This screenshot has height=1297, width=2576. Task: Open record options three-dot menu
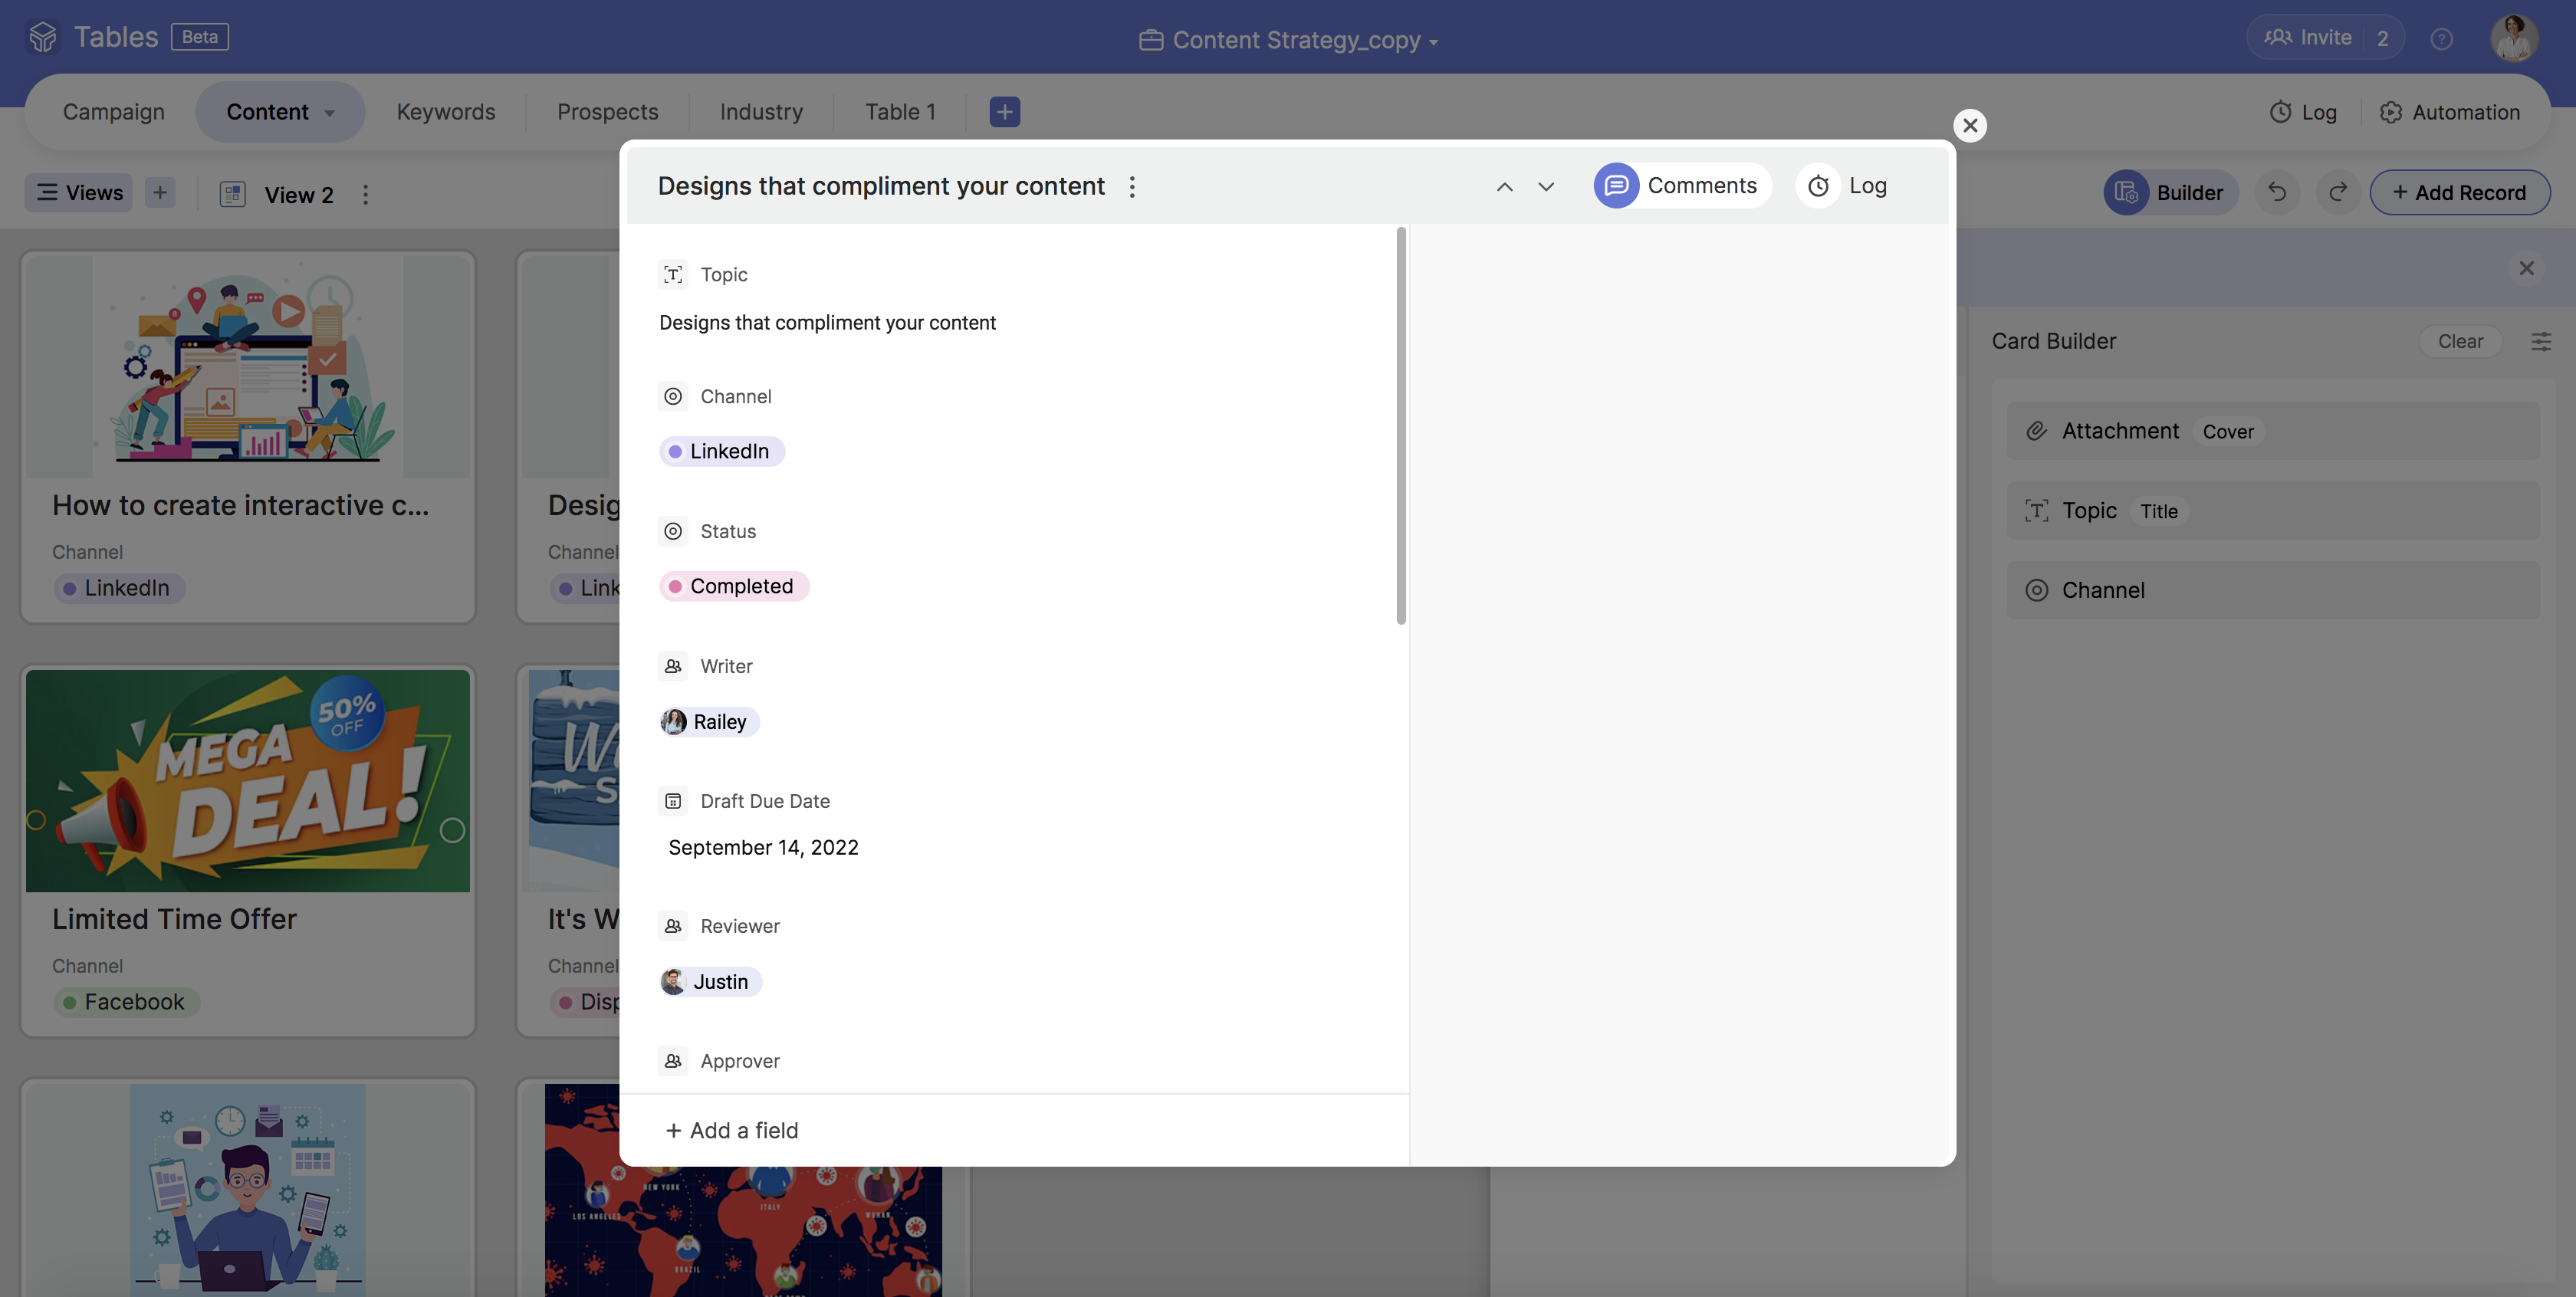click(1132, 187)
